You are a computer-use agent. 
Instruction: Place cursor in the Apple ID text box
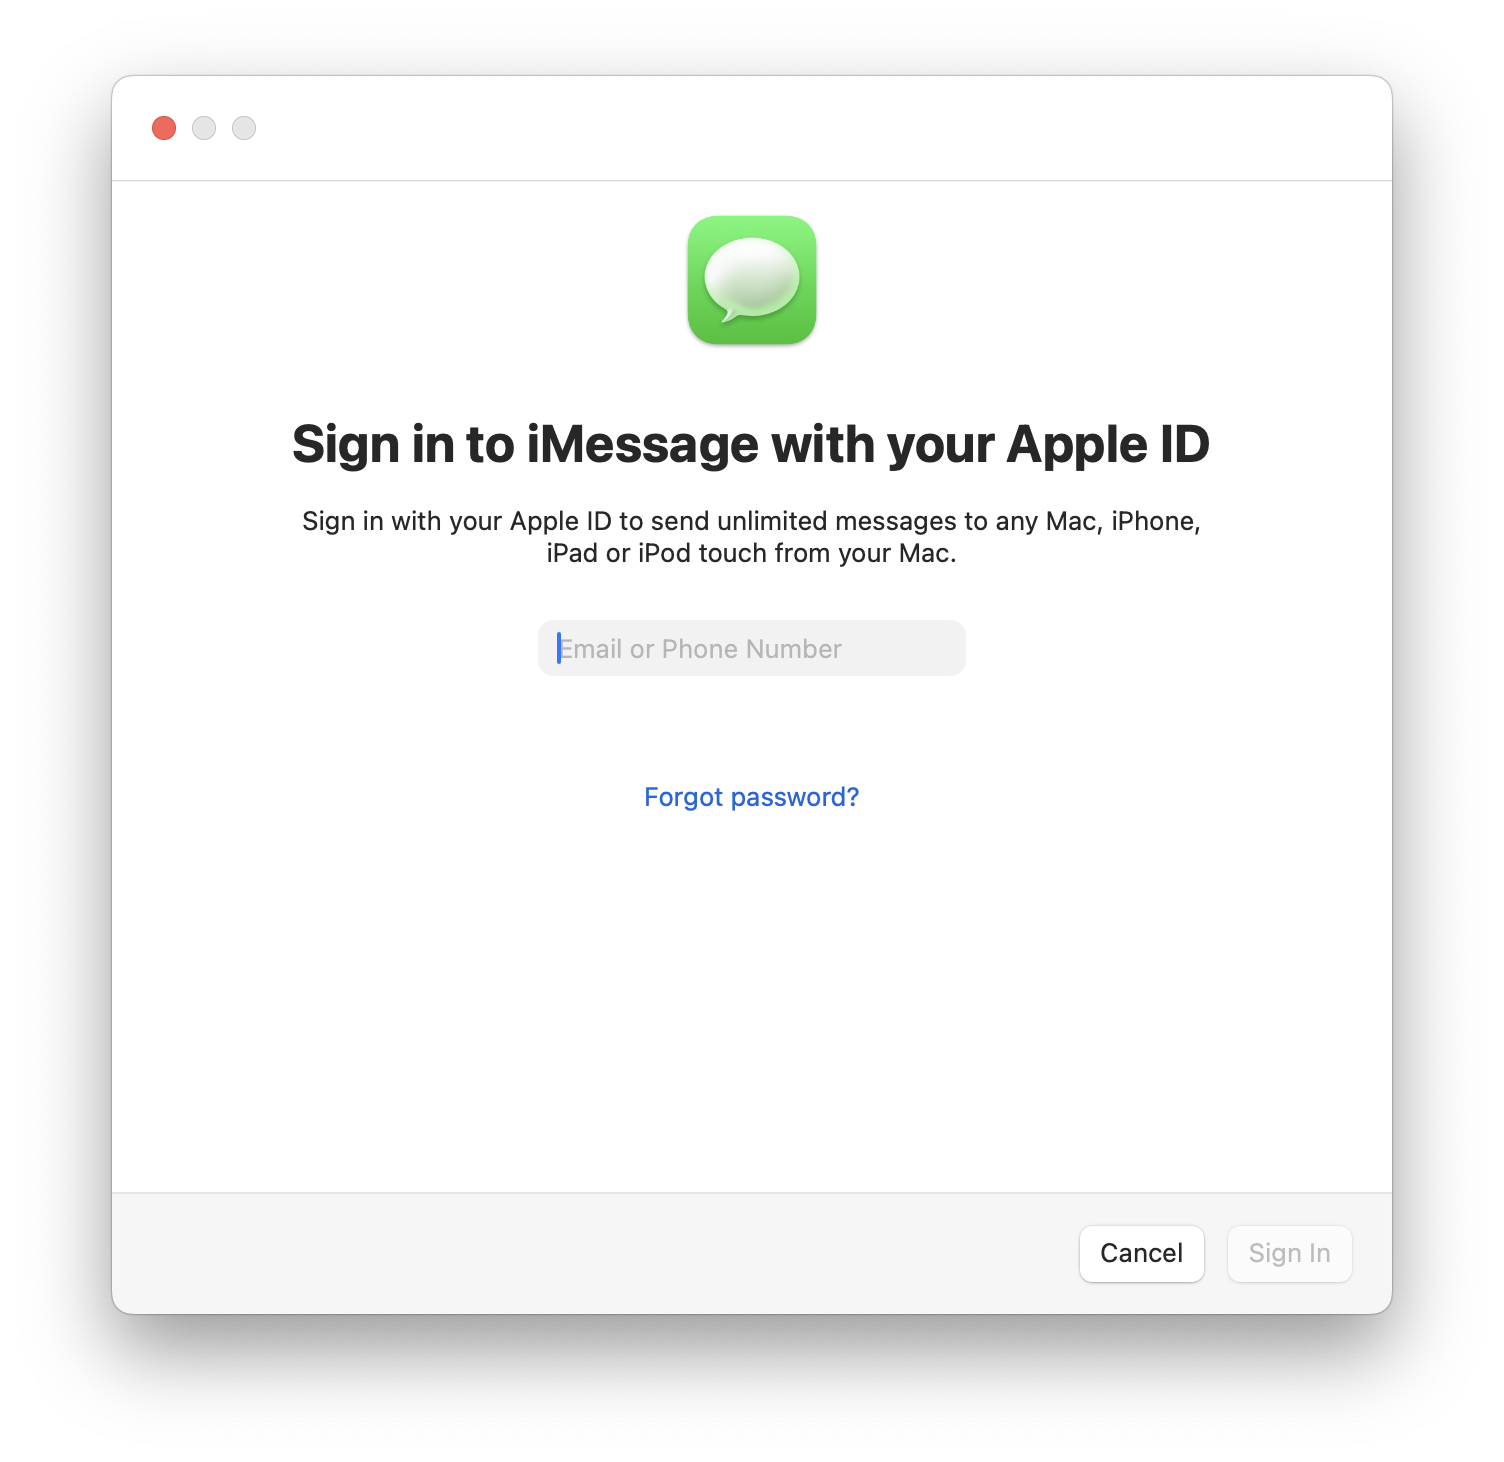[752, 648]
